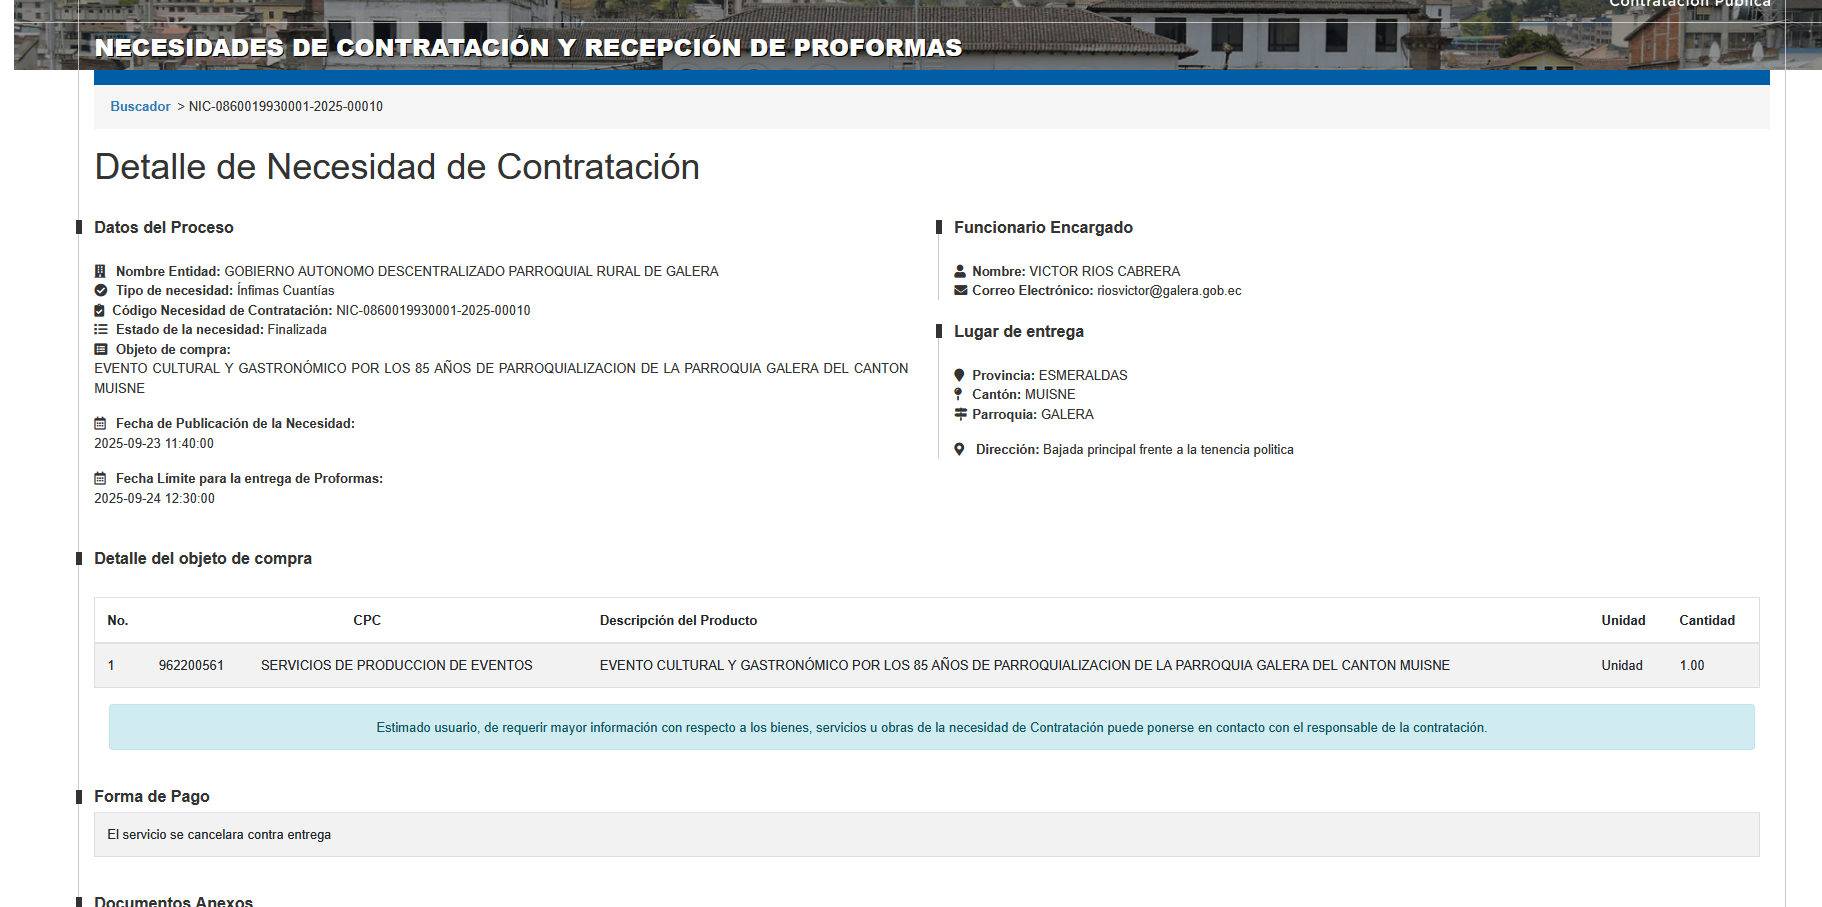Click the email address riosvictor@galera.gob.ec
Screen dimensions: 1822x907
[1169, 291]
